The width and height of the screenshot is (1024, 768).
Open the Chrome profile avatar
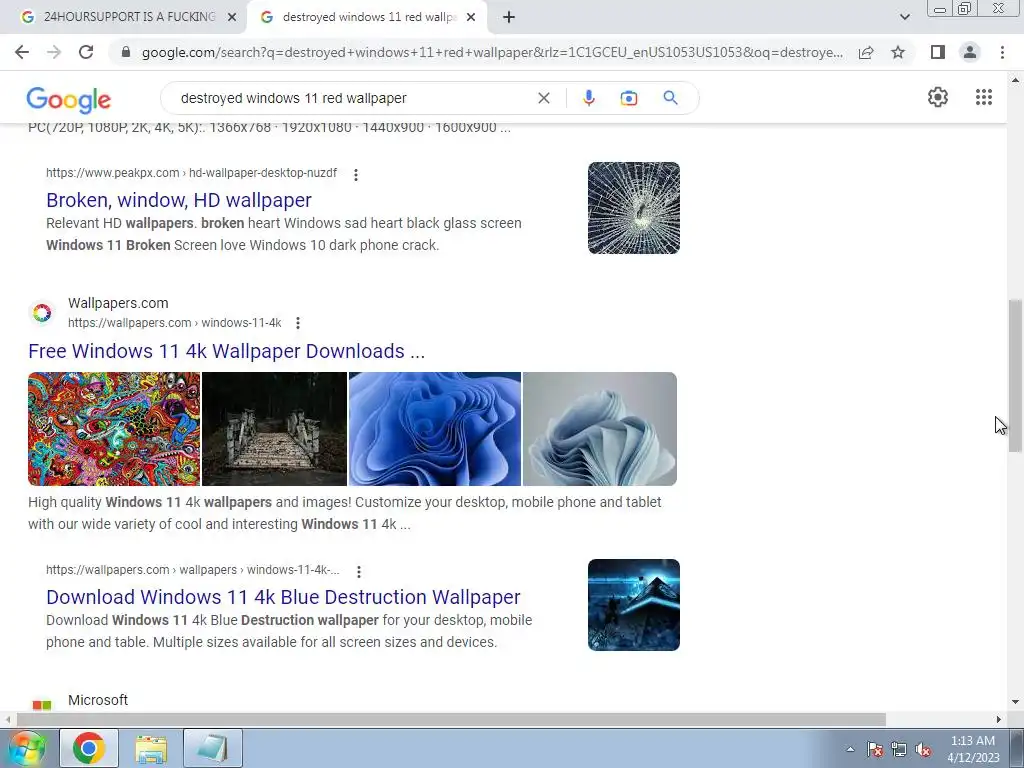[x=970, y=52]
